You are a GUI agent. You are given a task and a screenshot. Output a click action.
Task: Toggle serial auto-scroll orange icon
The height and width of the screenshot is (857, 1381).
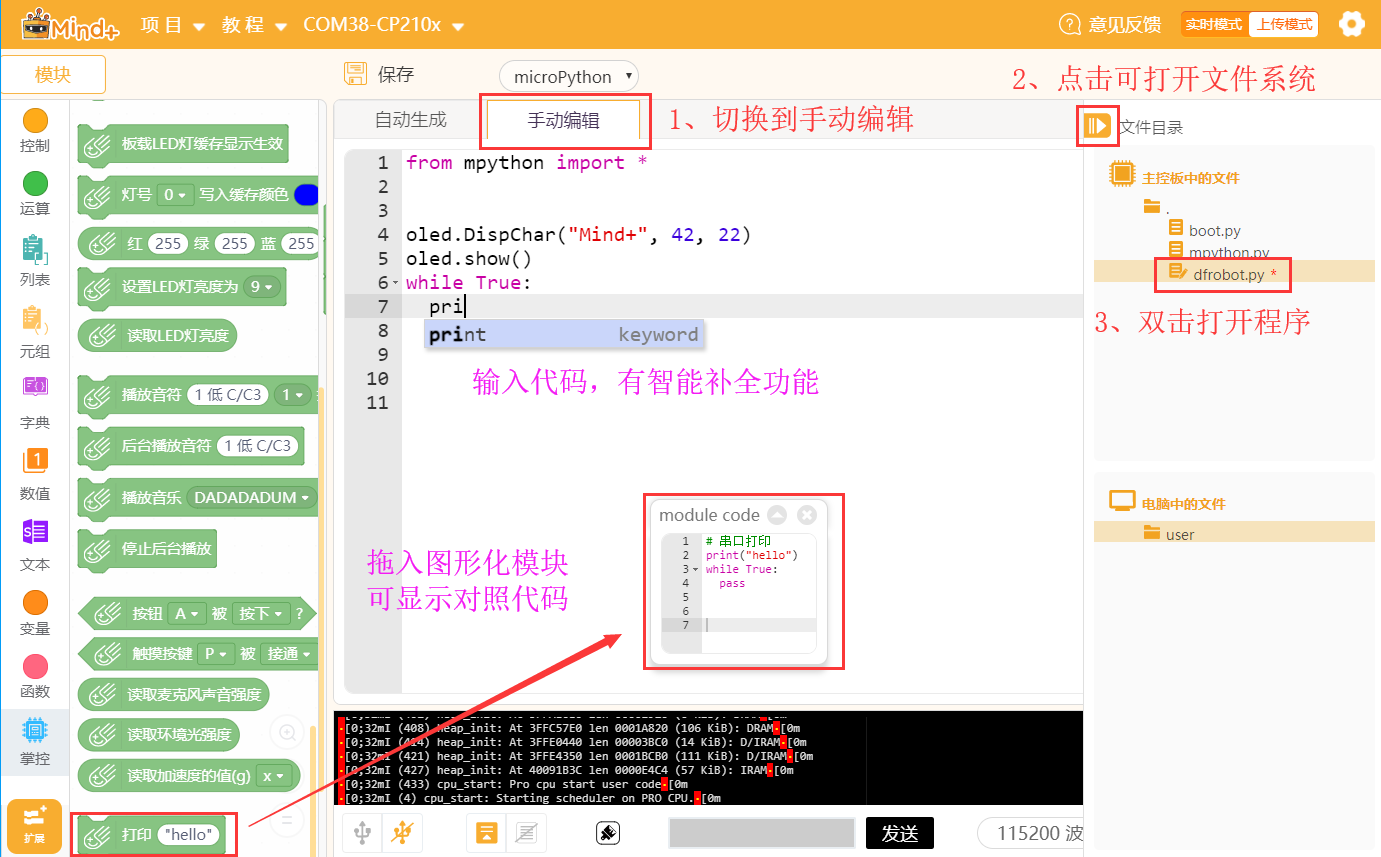pos(487,832)
